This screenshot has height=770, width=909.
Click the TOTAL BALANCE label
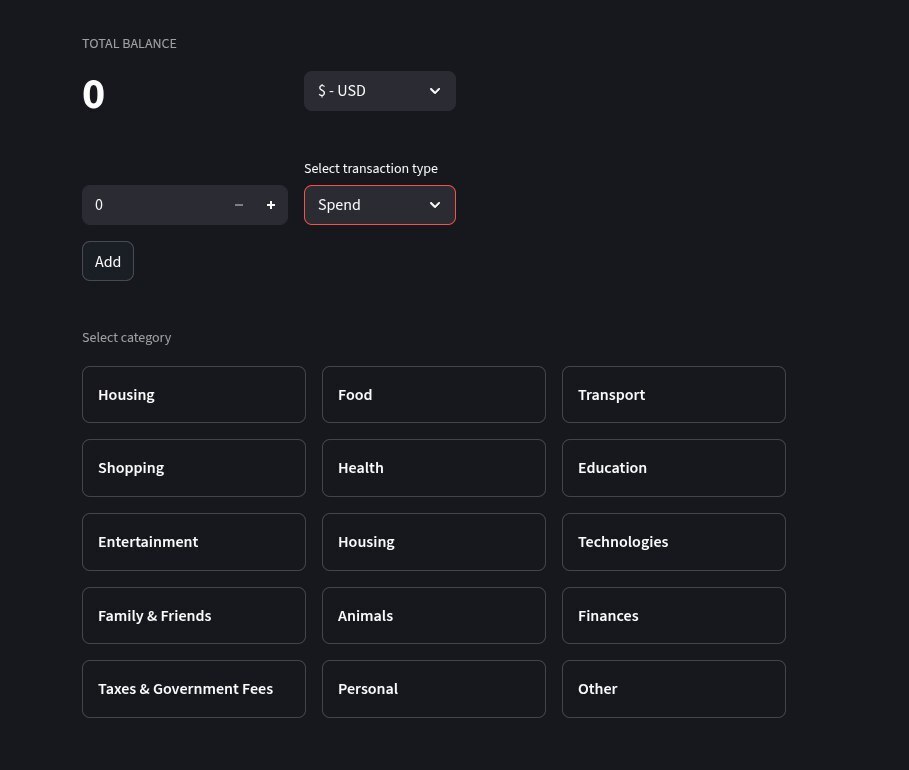pos(129,43)
